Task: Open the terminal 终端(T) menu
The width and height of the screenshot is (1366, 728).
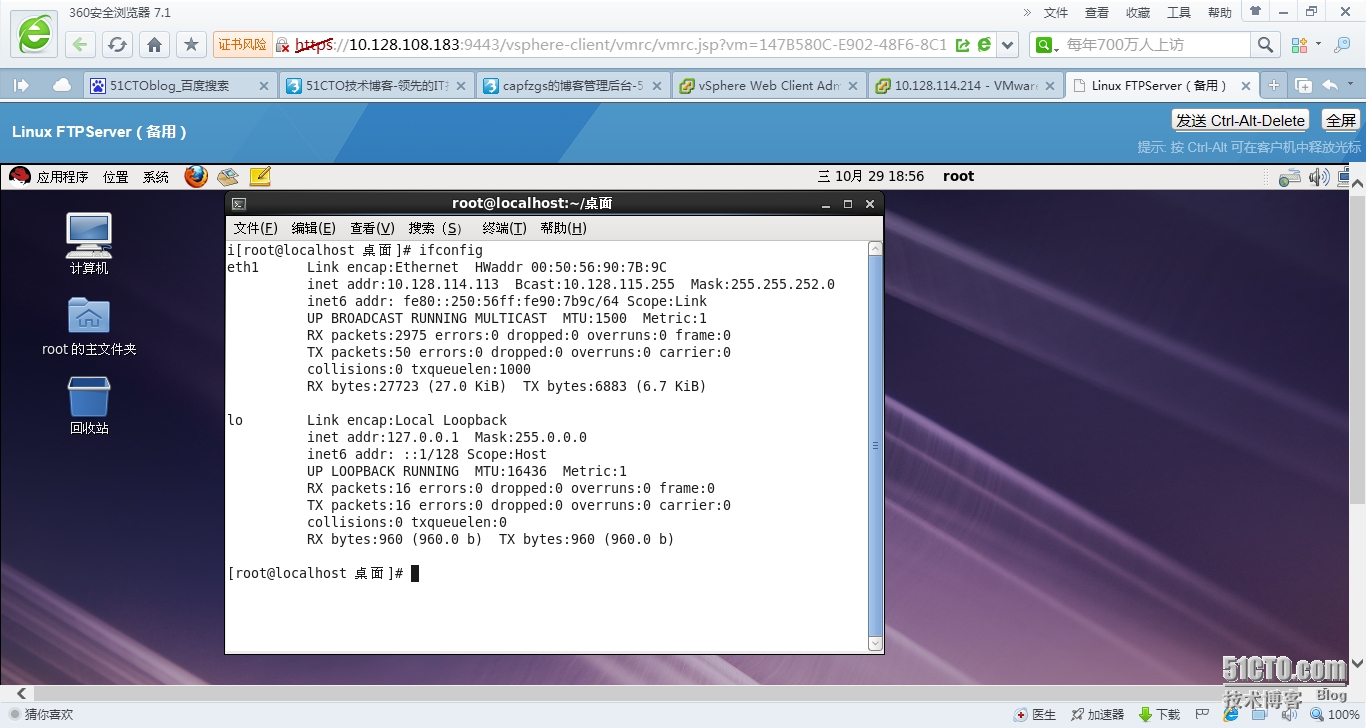Action: coord(504,228)
